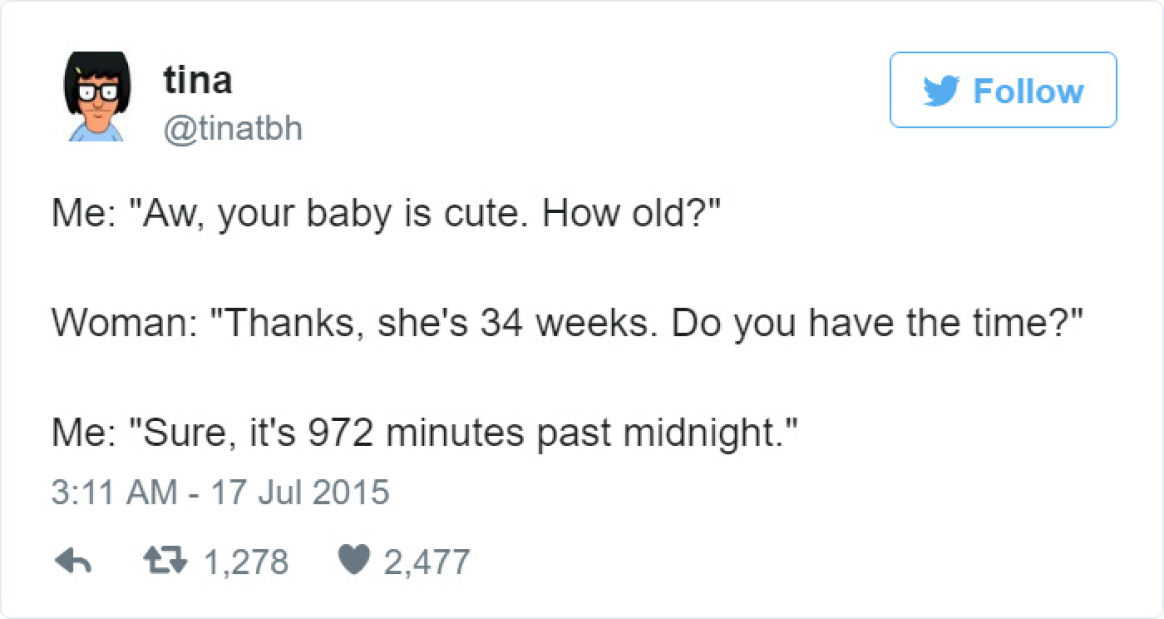This screenshot has width=1164, height=619.
Task: Open the tweet timestamp 3:11 AM link
Action: coord(114,492)
